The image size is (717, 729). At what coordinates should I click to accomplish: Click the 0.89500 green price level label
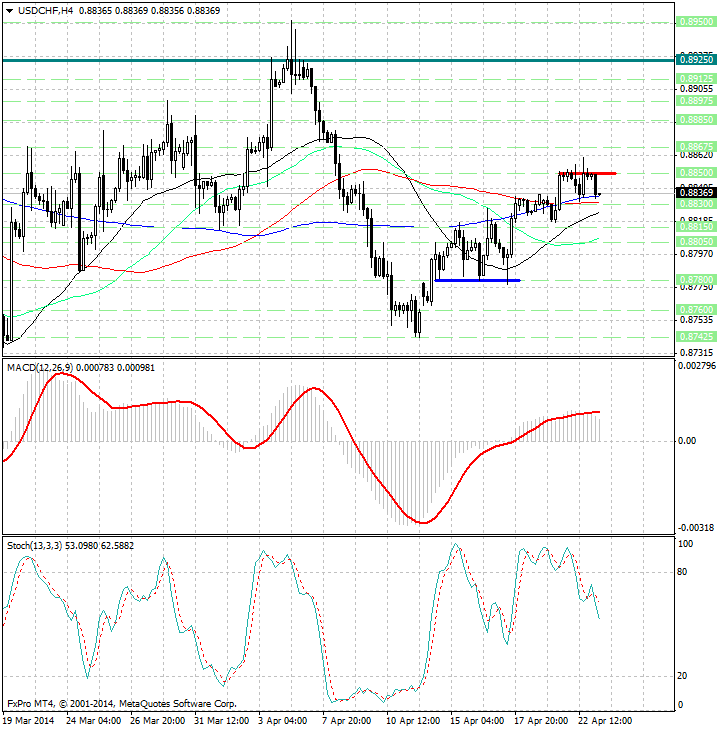(x=693, y=20)
